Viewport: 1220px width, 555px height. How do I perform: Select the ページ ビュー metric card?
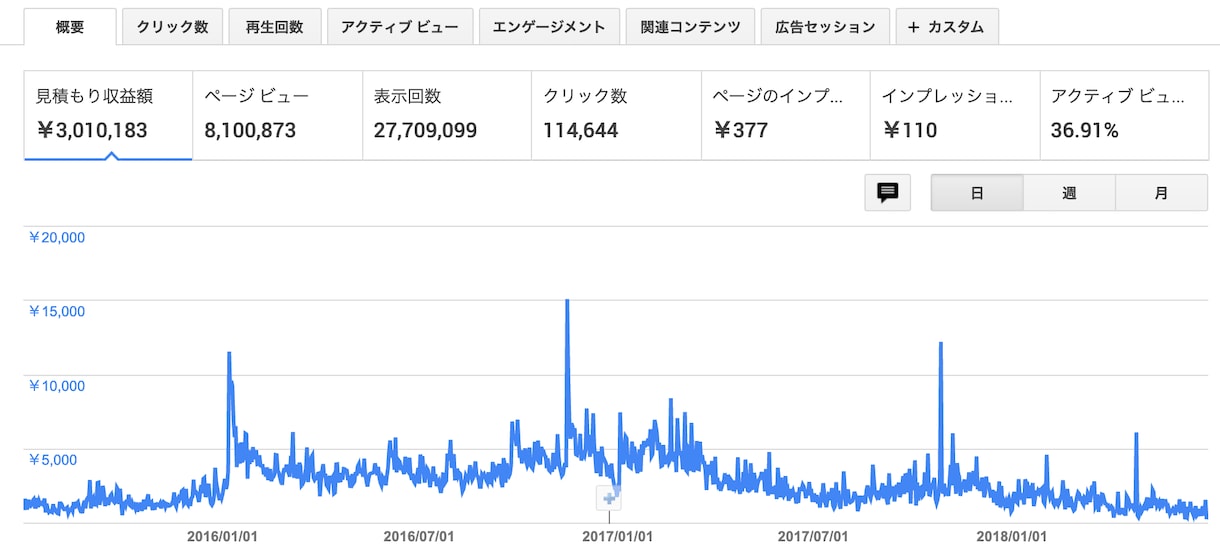pos(278,115)
